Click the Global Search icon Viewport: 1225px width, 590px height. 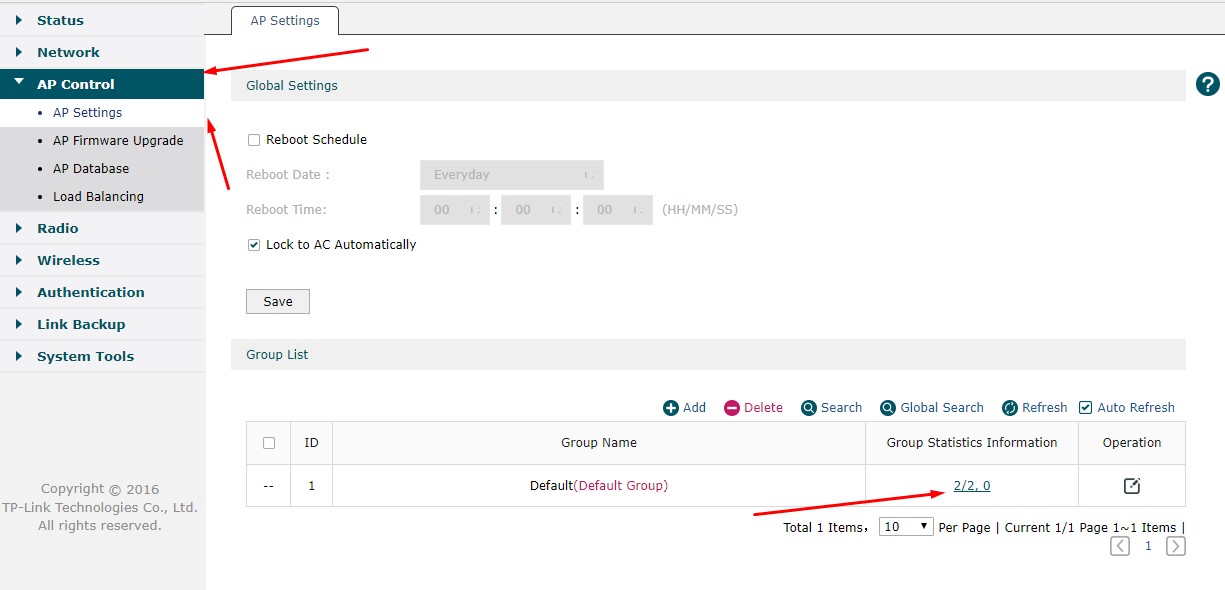click(x=888, y=408)
